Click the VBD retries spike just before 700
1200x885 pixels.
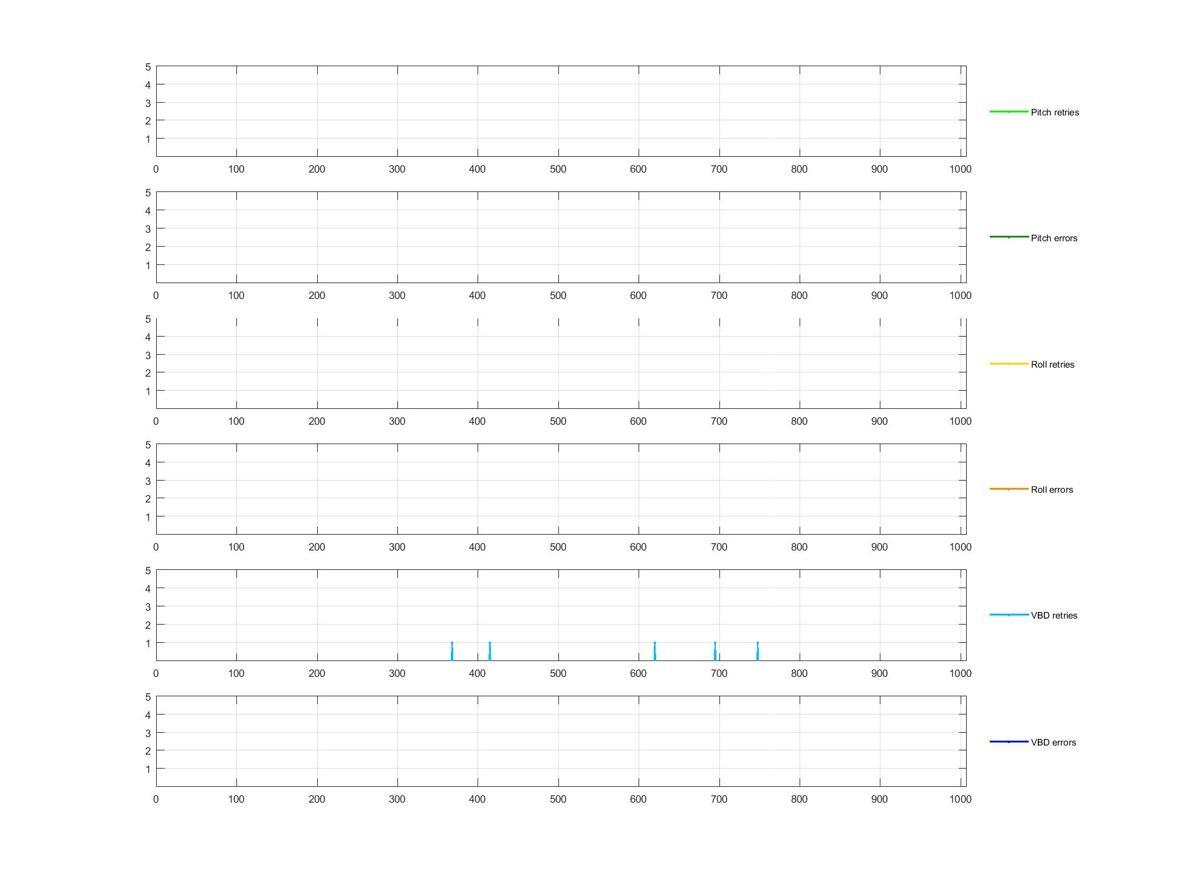pos(715,651)
